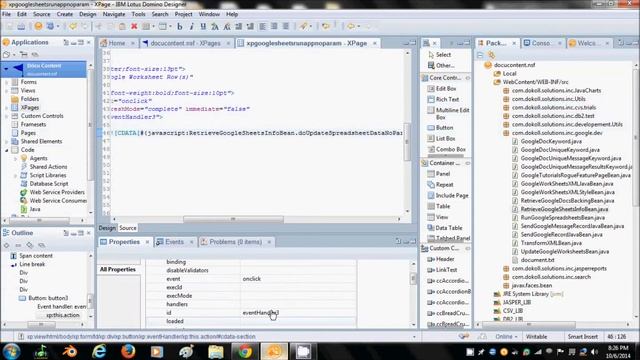Select the Panel container control
The image size is (640, 360).
438,173
